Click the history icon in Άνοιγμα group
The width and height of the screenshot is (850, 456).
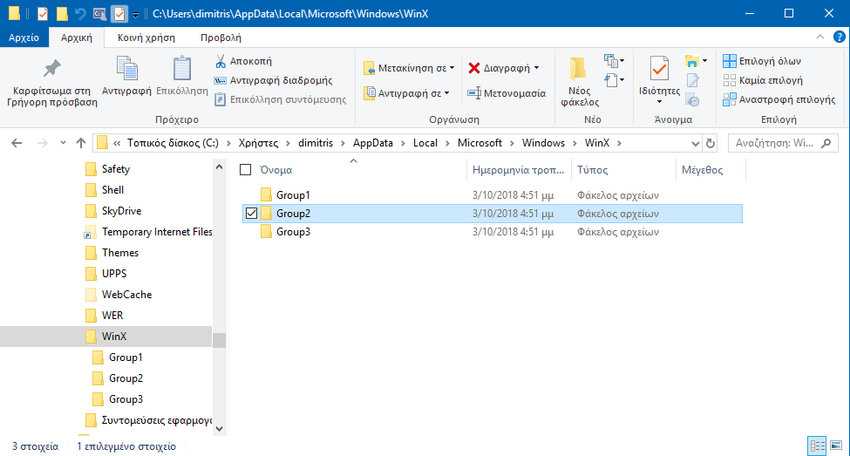click(692, 100)
